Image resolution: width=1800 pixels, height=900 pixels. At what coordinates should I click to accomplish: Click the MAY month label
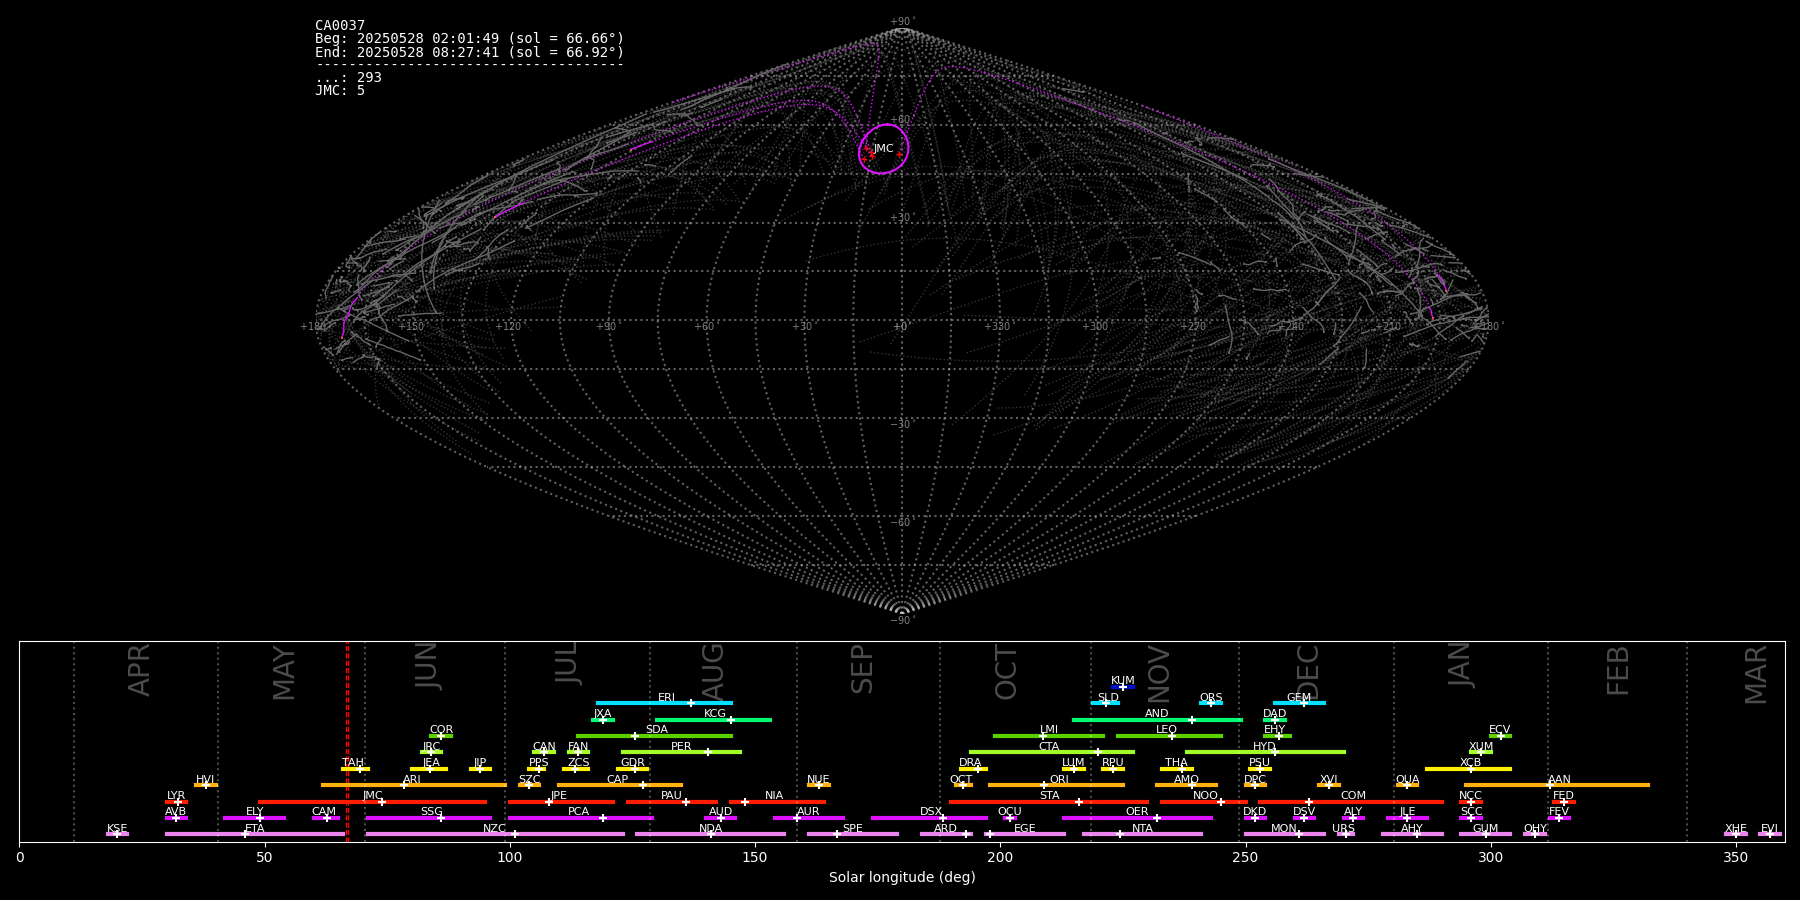pyautogui.click(x=284, y=673)
